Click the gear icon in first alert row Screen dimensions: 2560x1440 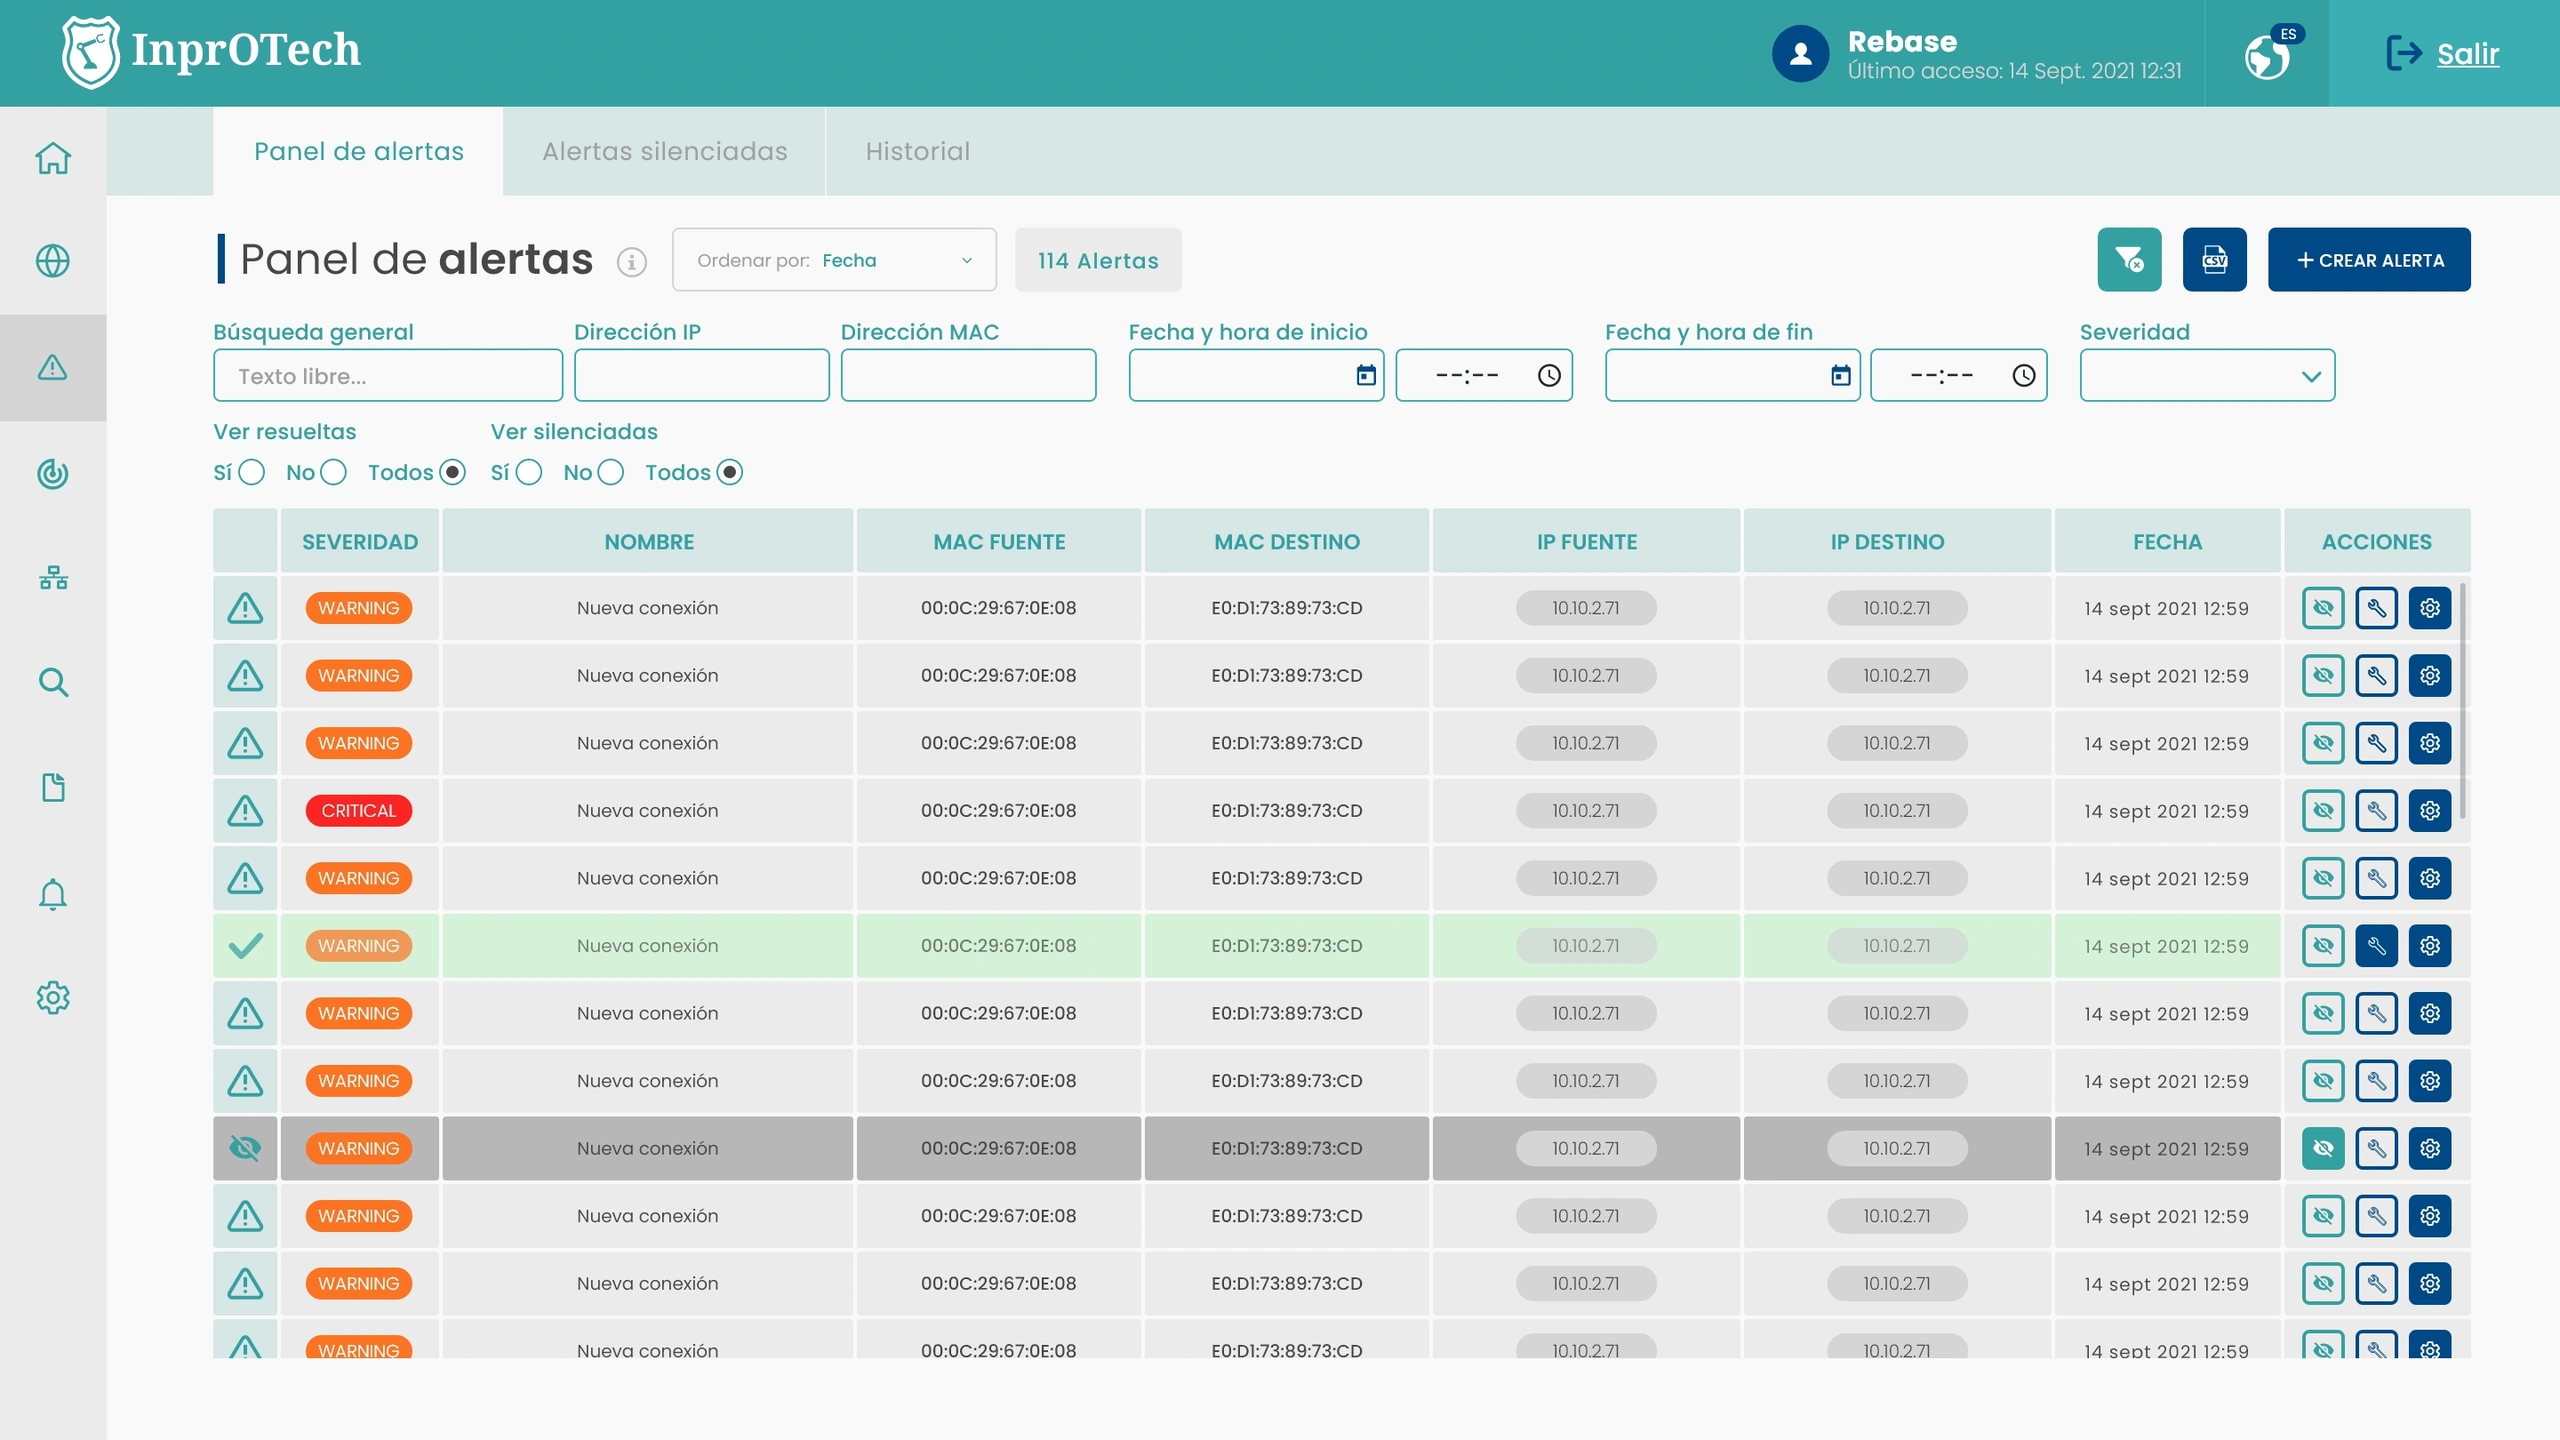(x=2430, y=608)
